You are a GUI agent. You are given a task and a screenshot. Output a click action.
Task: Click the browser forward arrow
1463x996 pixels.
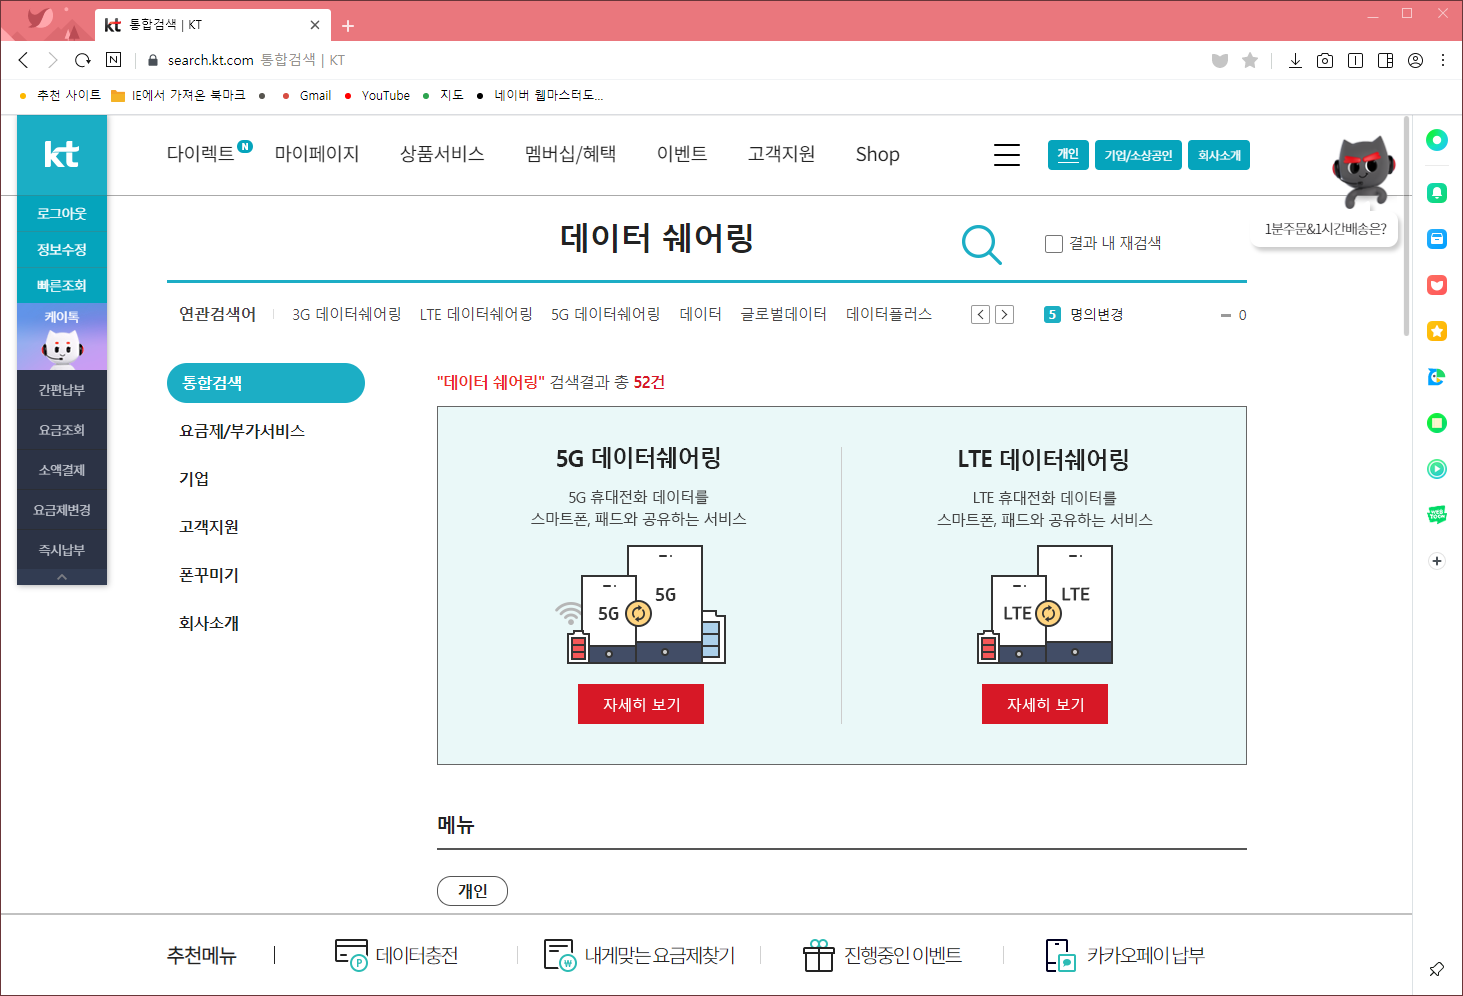(53, 60)
